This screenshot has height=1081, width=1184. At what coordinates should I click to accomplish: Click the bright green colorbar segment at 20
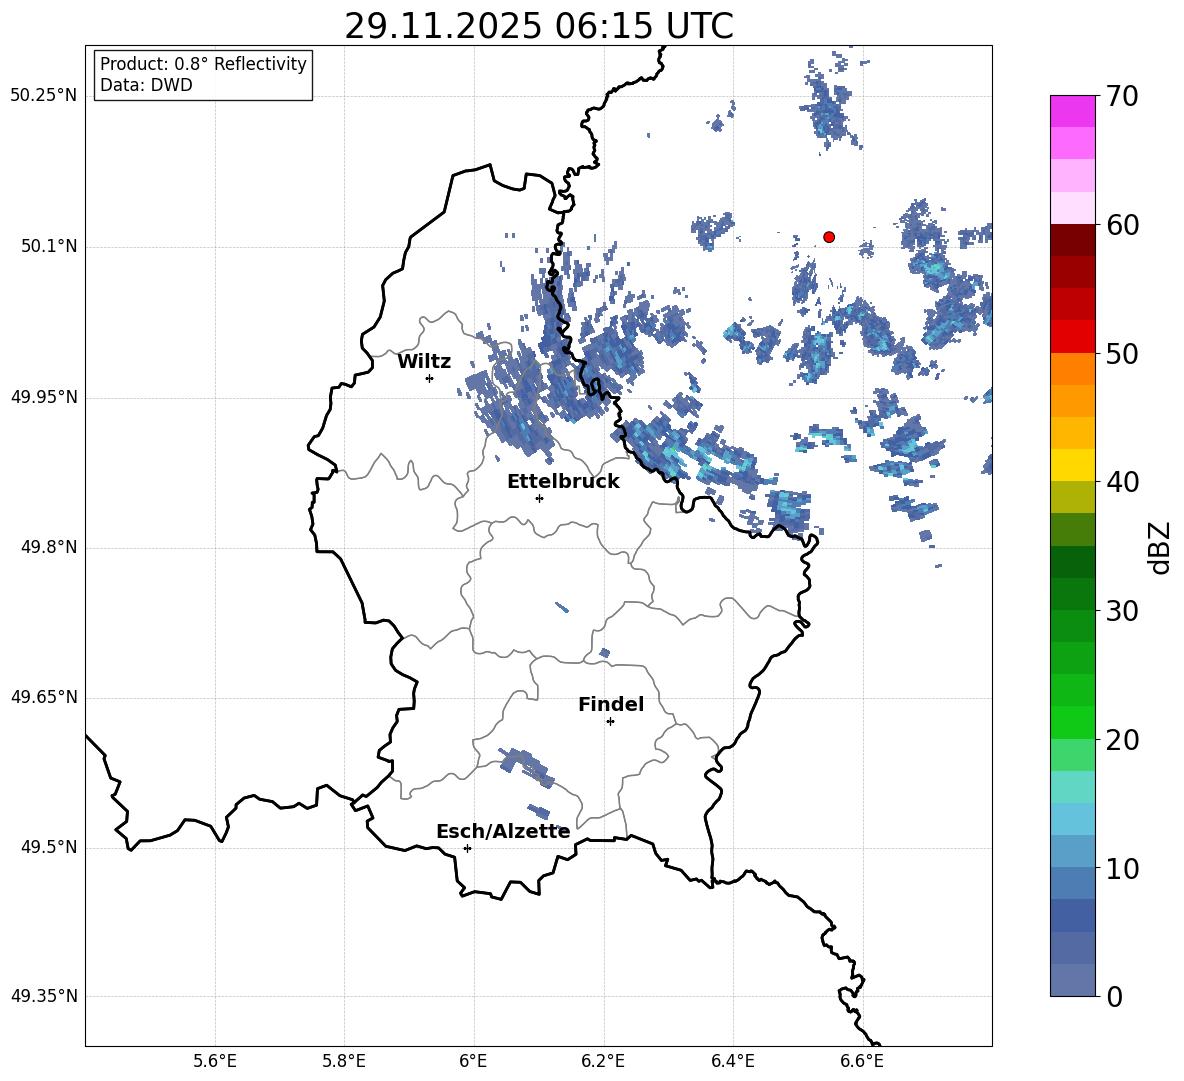point(1073,722)
